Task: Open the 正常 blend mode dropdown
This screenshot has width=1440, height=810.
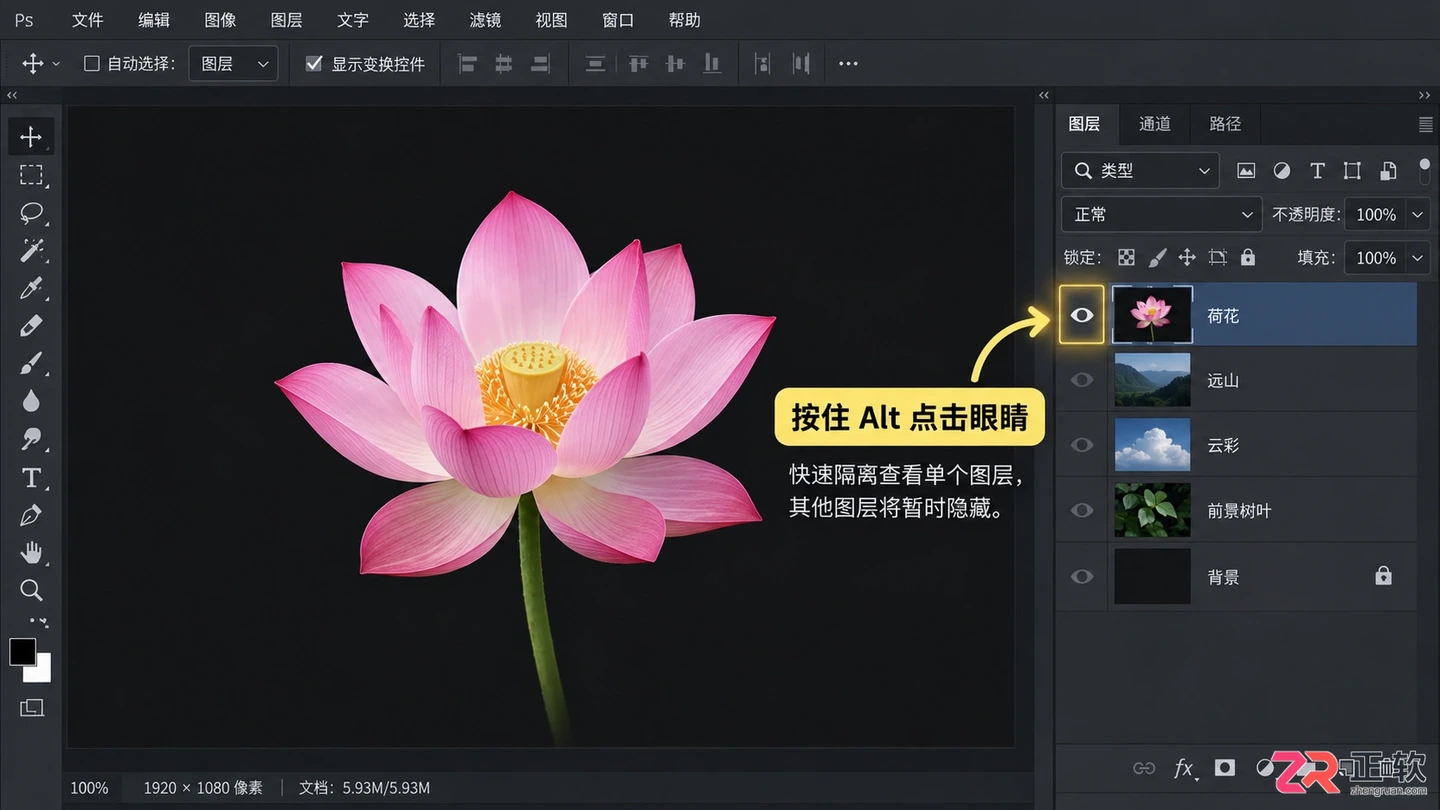Action: point(1162,214)
